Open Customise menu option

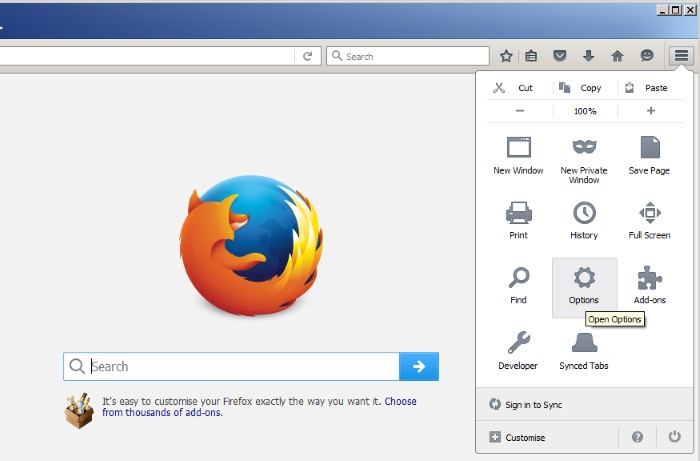(547, 437)
